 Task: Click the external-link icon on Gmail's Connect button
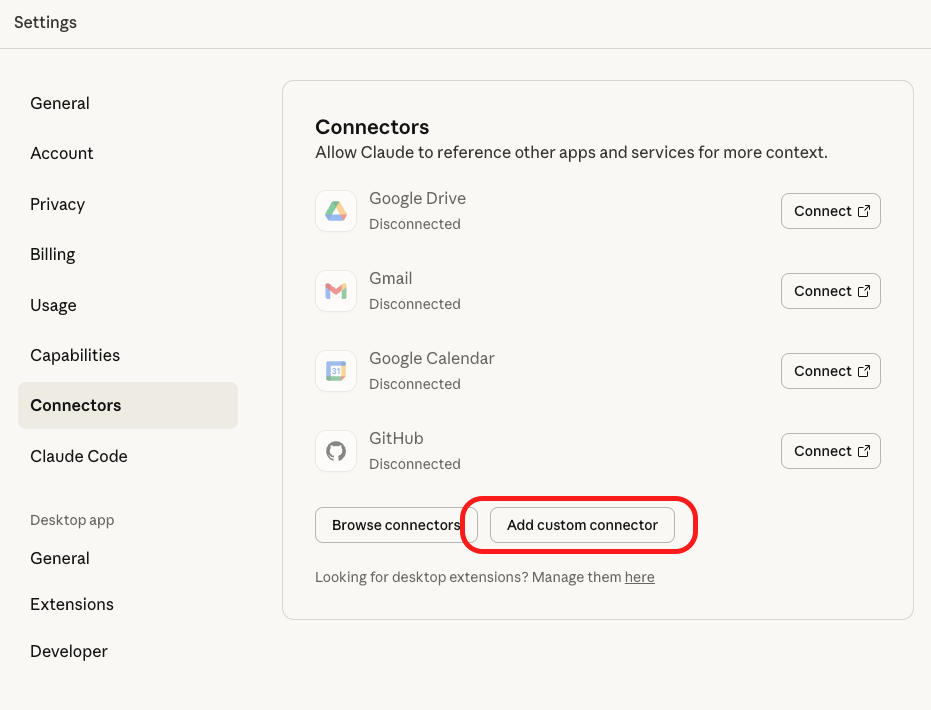pos(862,290)
